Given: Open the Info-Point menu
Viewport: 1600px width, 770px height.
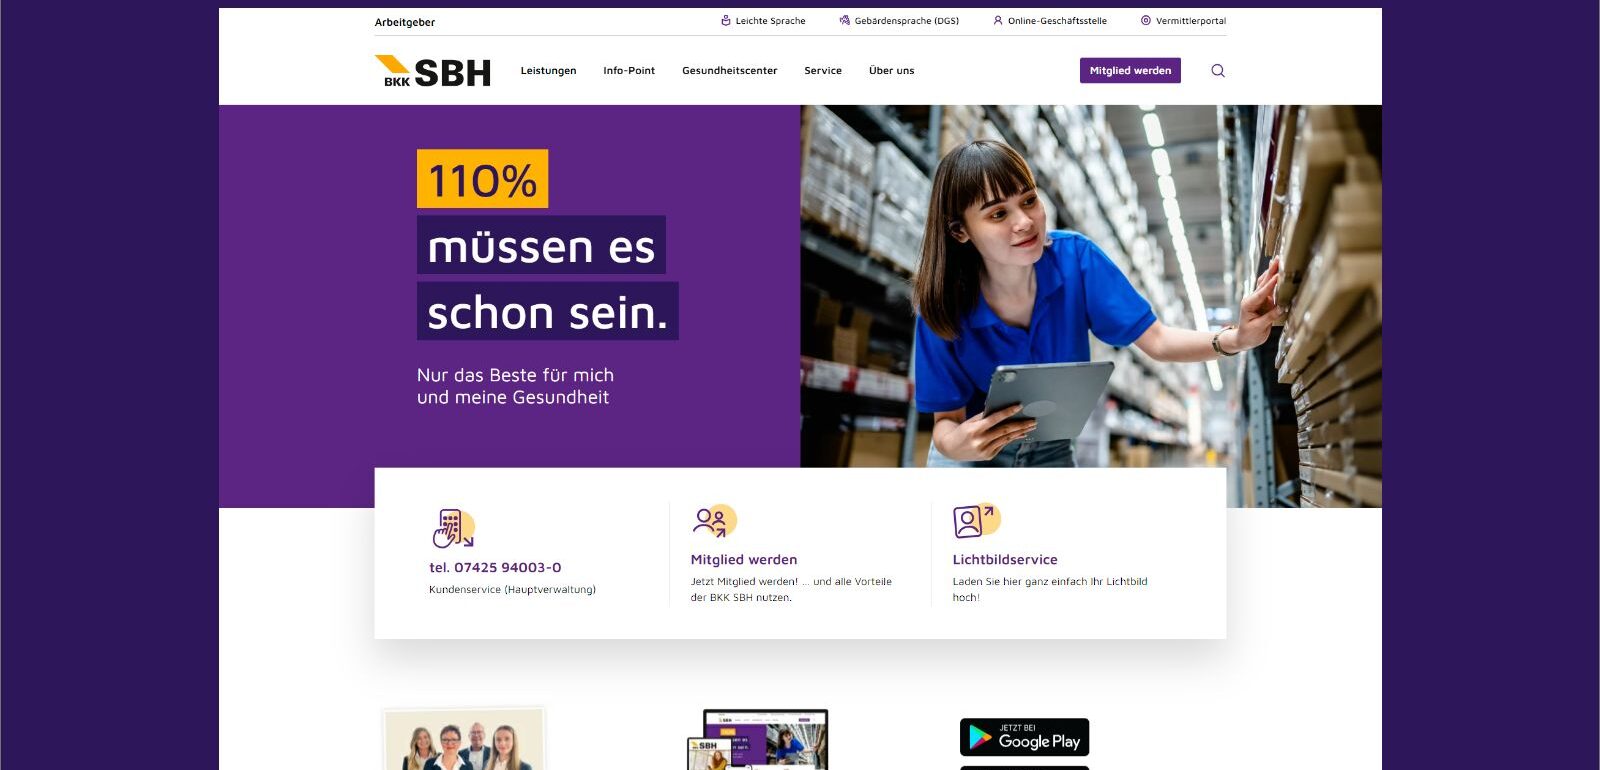Looking at the screenshot, I should (629, 71).
